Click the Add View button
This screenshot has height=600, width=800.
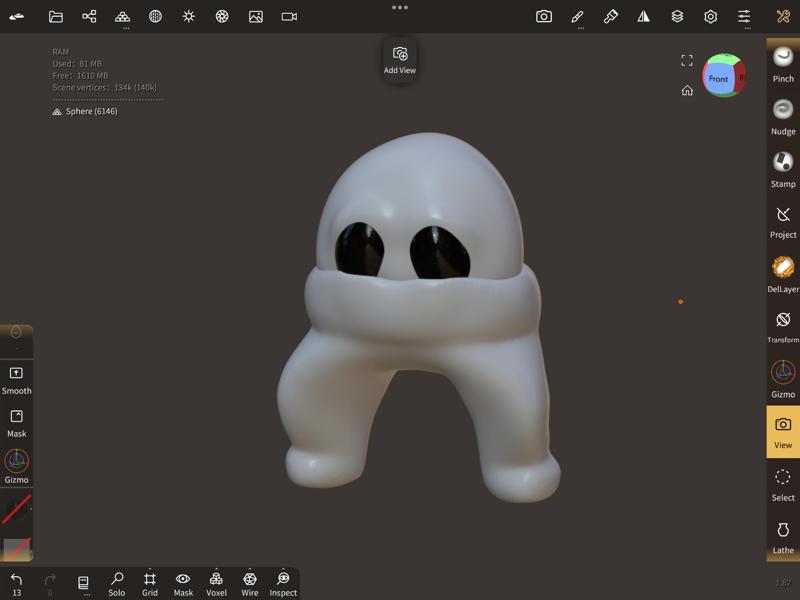point(400,59)
